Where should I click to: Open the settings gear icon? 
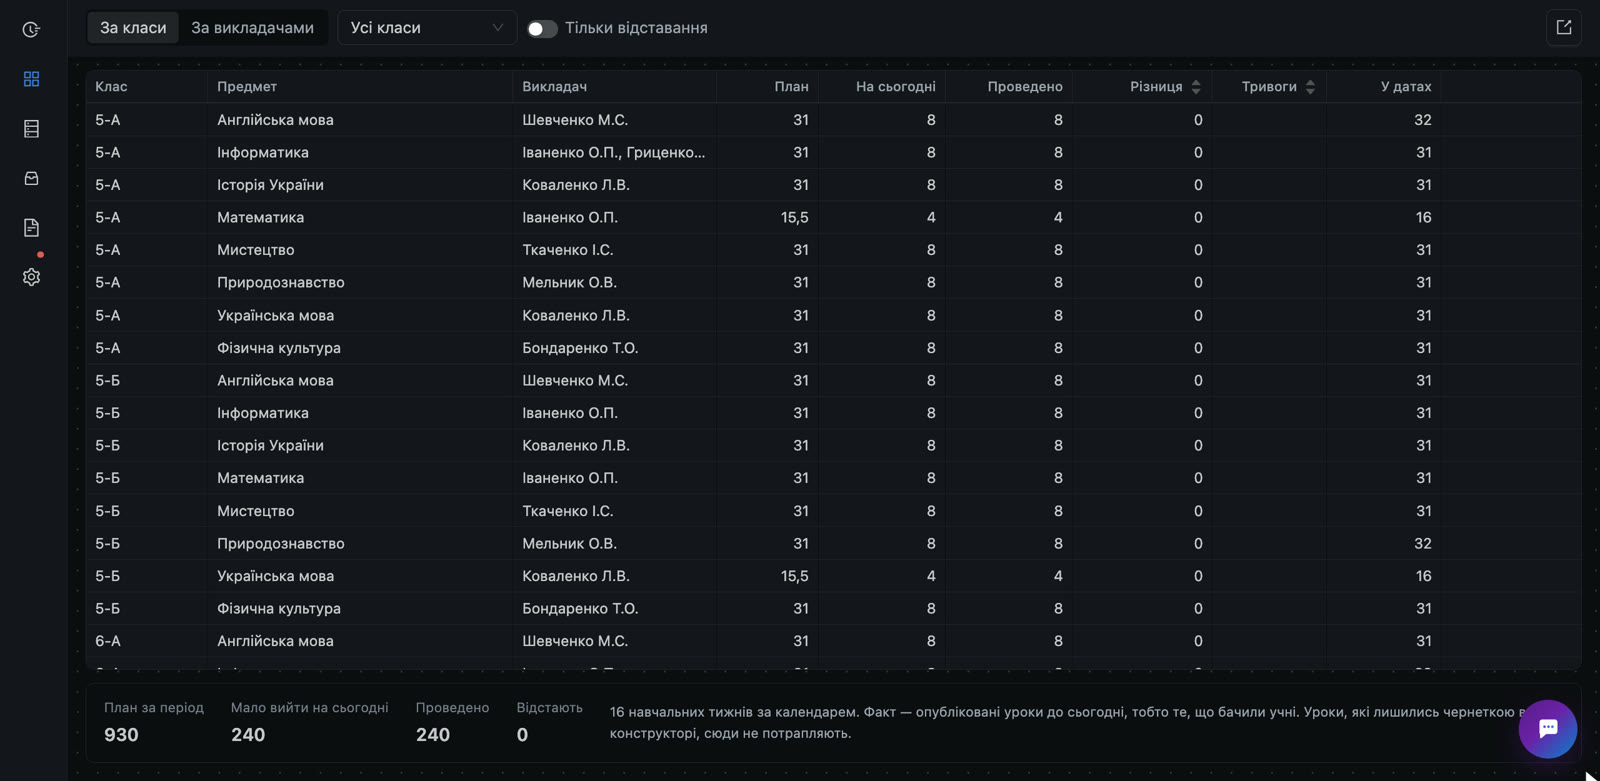31,277
